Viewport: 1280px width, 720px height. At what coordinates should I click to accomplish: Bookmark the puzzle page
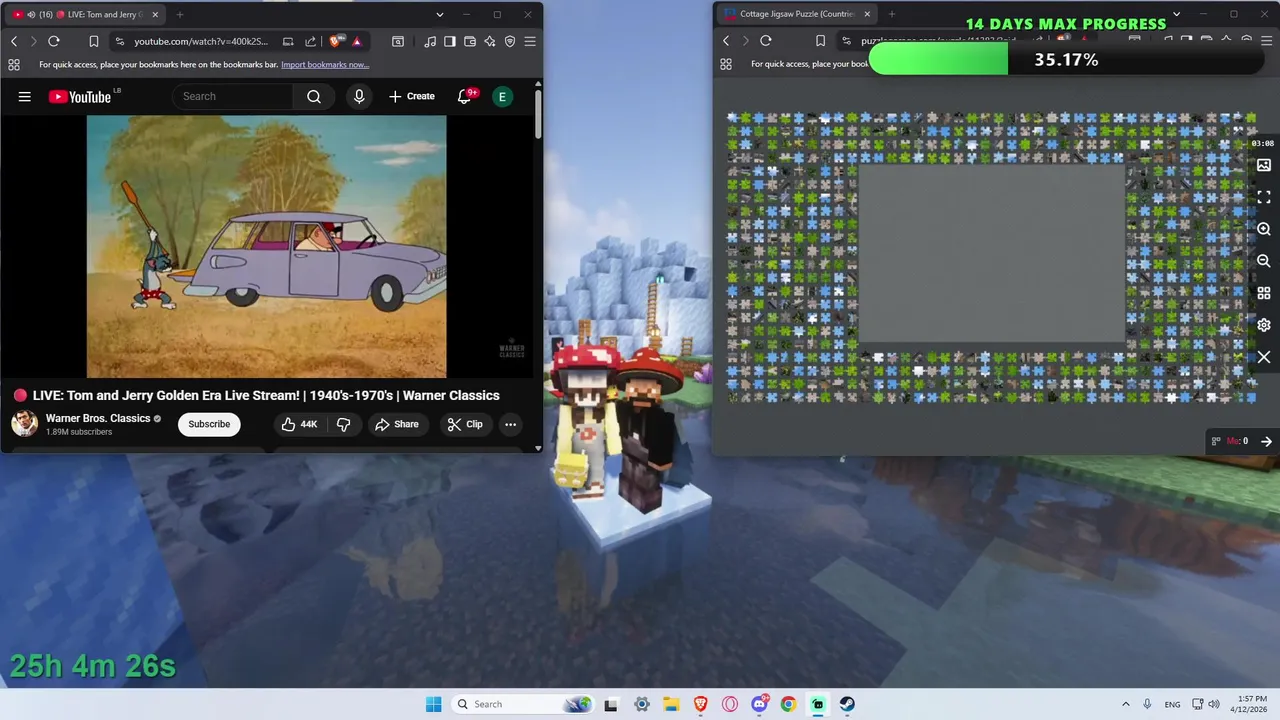coord(820,41)
